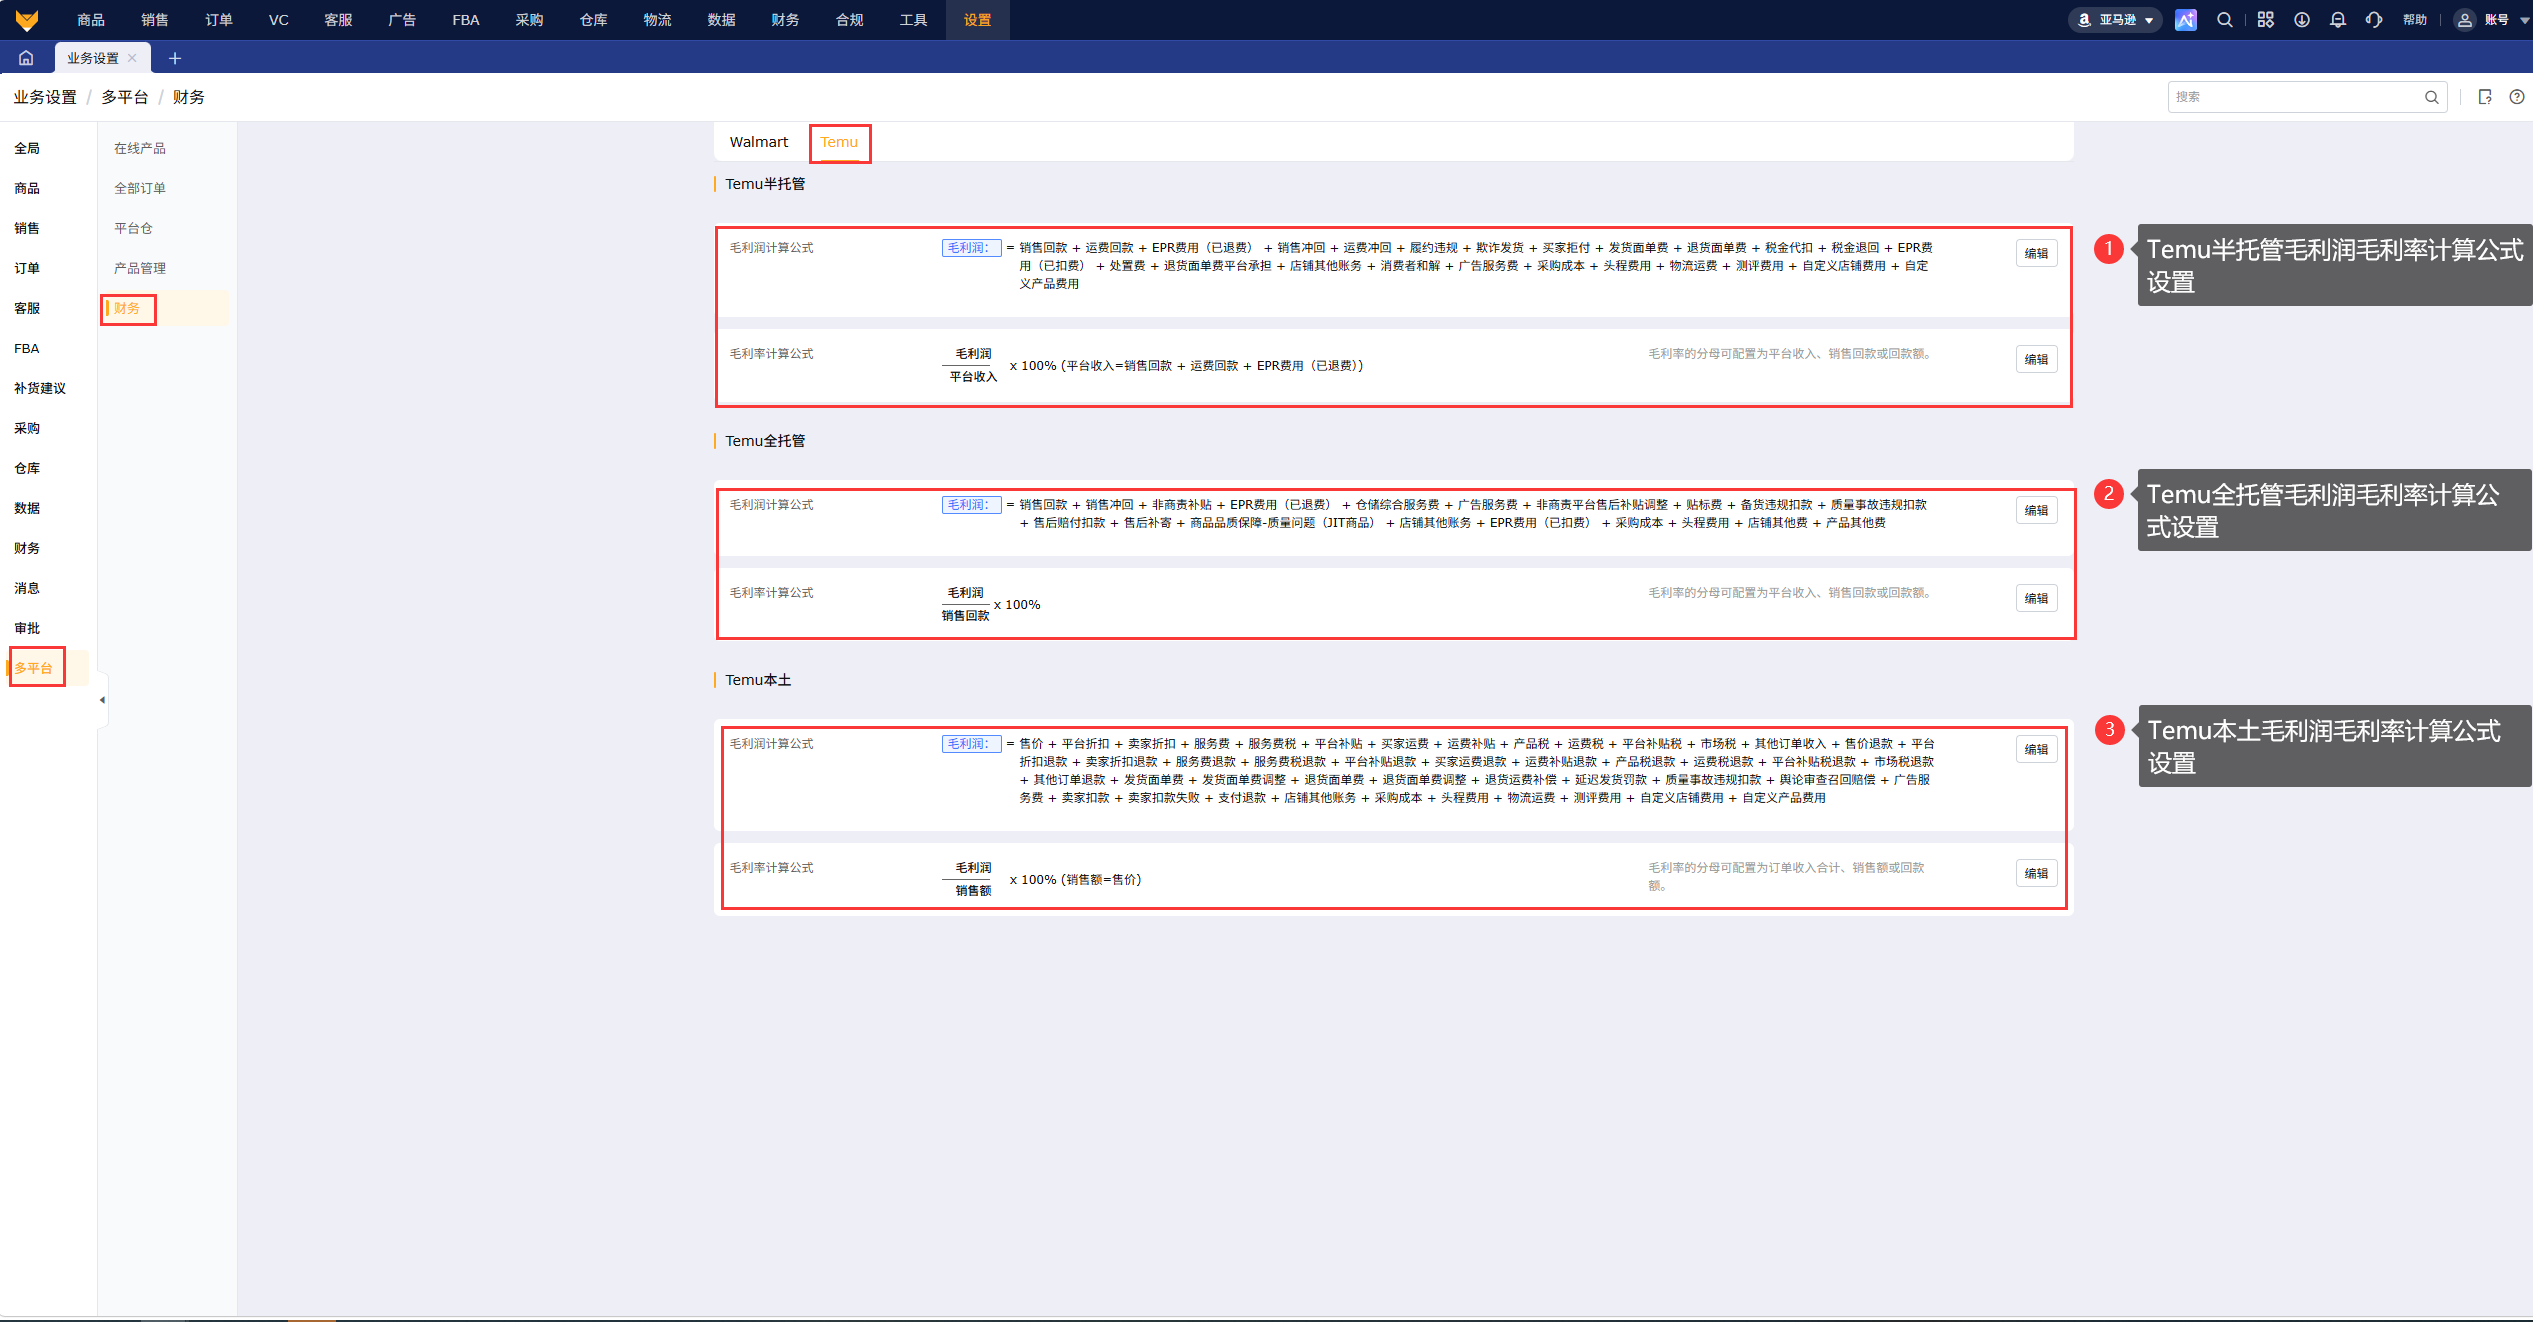Screen dimensions: 2533x1322
Task: Edit Temu半托管 毛利润计算公式
Action: tap(2036, 254)
